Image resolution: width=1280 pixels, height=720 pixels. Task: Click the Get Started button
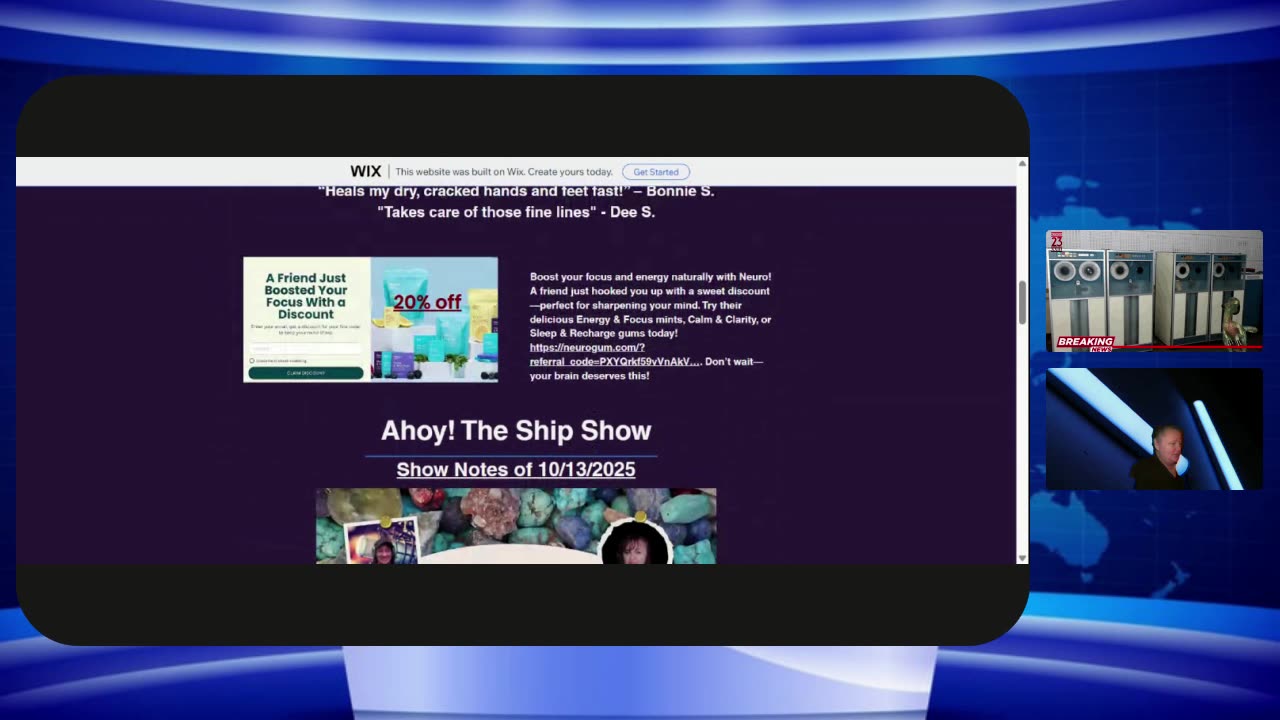656,172
